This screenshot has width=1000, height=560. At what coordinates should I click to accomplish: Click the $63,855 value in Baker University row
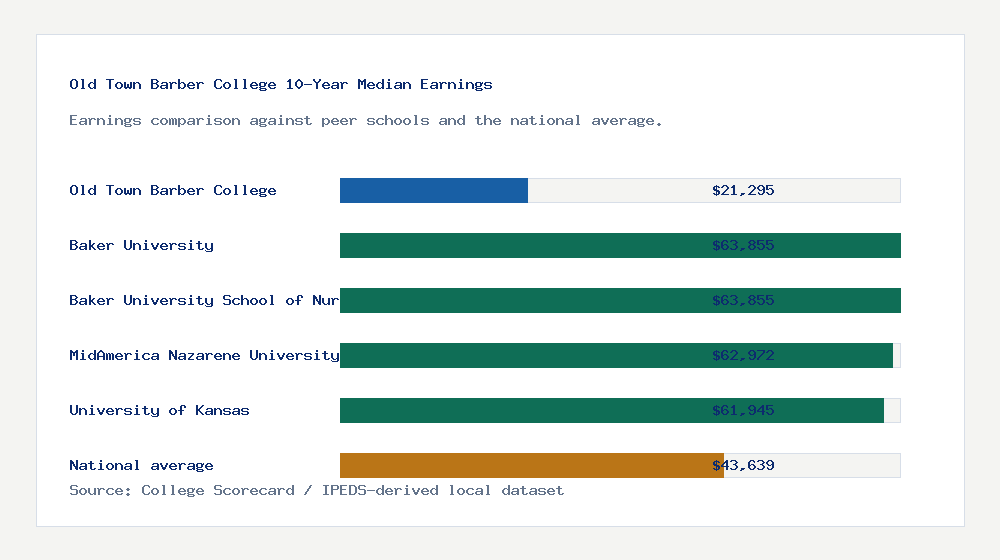pos(743,245)
